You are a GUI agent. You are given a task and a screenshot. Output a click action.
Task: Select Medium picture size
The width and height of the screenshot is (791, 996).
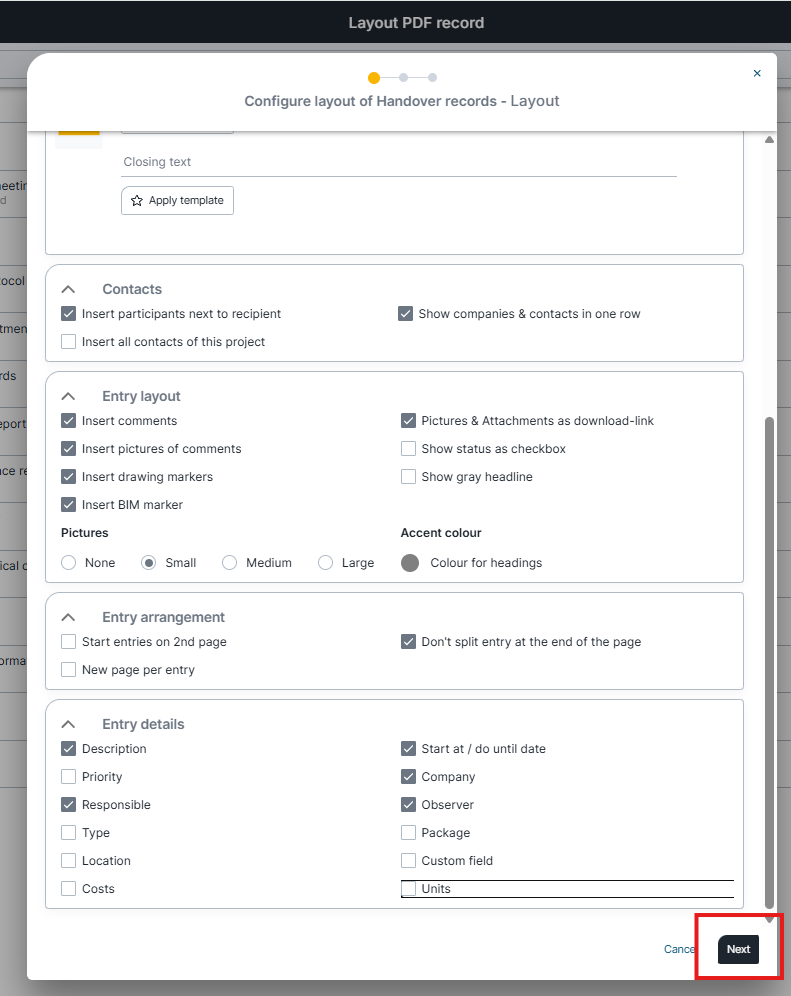(229, 563)
